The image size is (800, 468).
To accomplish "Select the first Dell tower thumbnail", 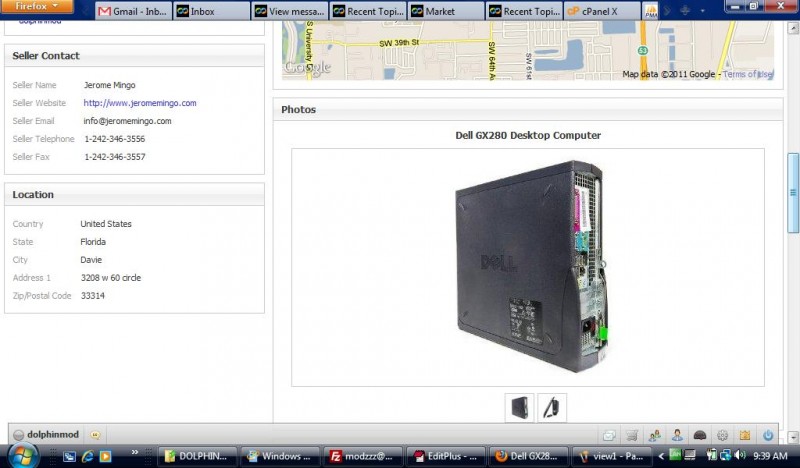I will [x=519, y=408].
